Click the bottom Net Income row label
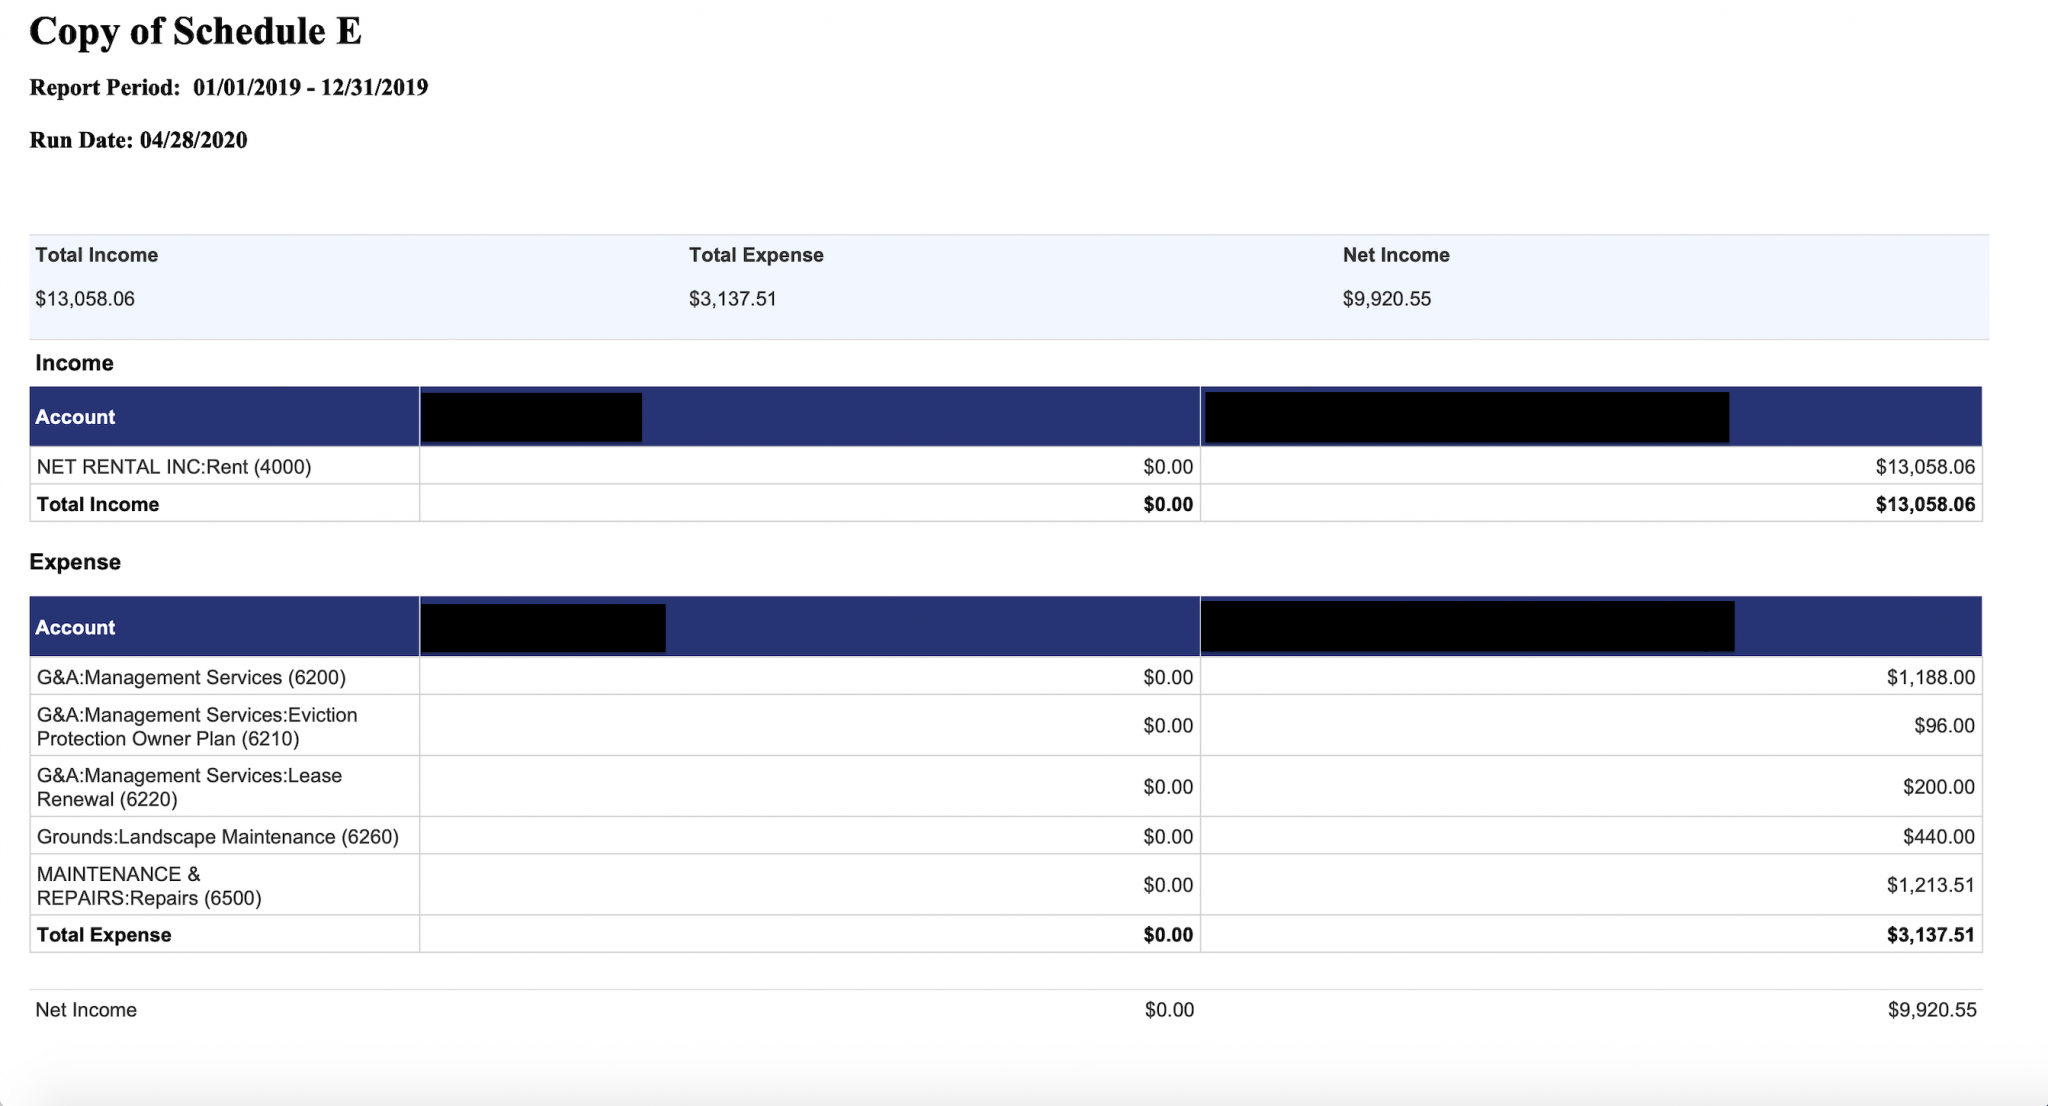This screenshot has width=2048, height=1106. tap(86, 1010)
